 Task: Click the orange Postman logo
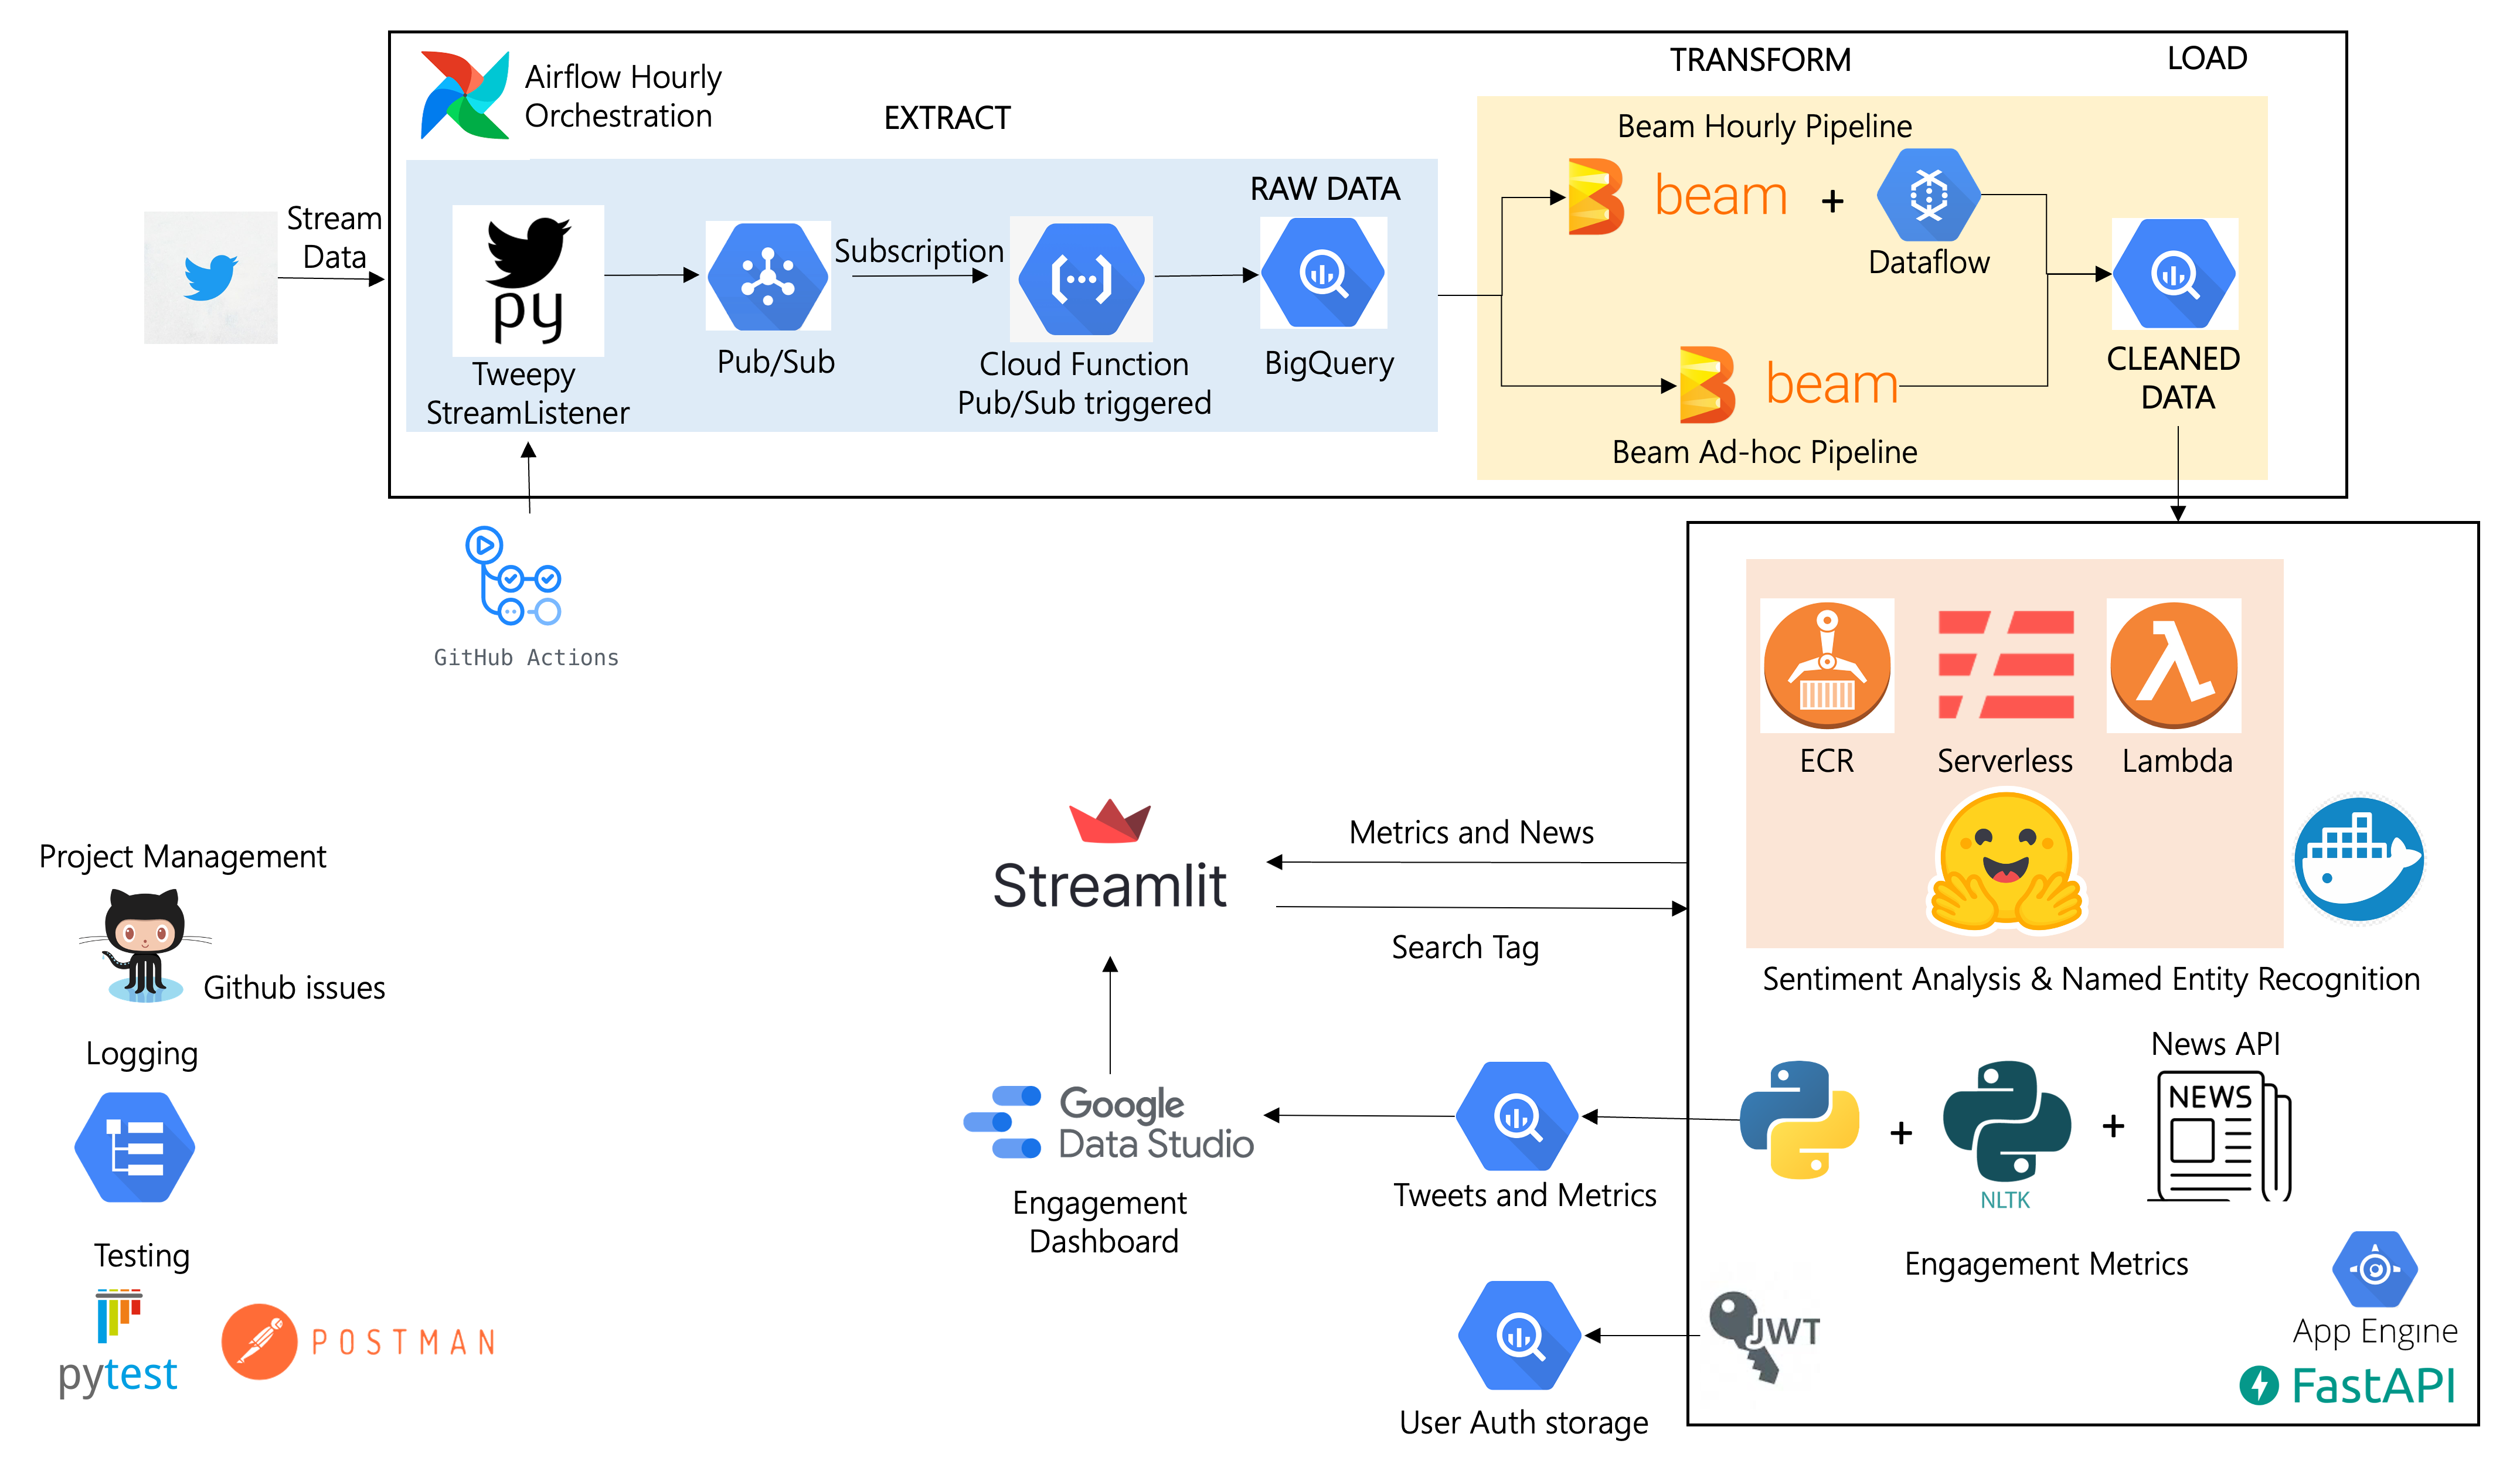click(260, 1341)
